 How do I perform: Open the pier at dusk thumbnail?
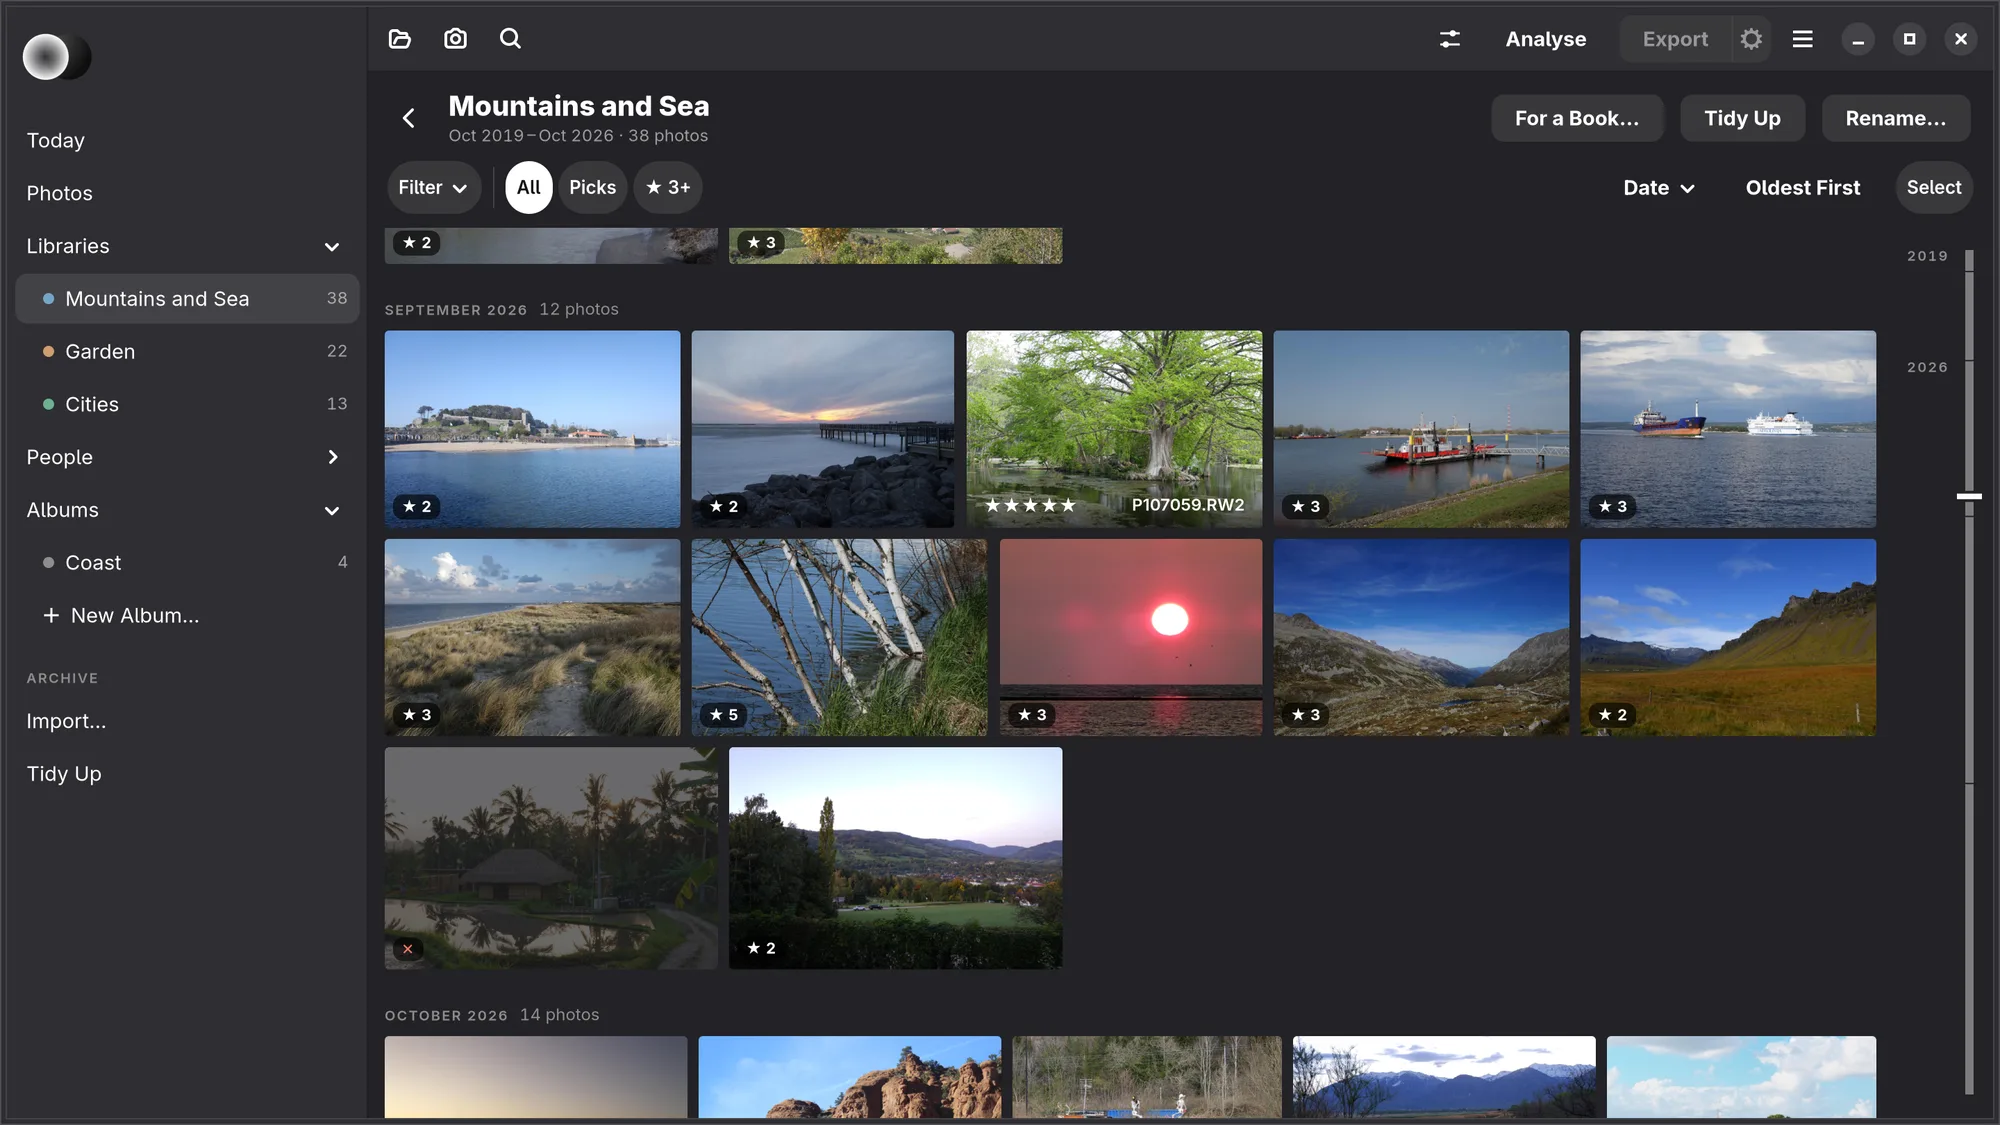click(x=822, y=429)
